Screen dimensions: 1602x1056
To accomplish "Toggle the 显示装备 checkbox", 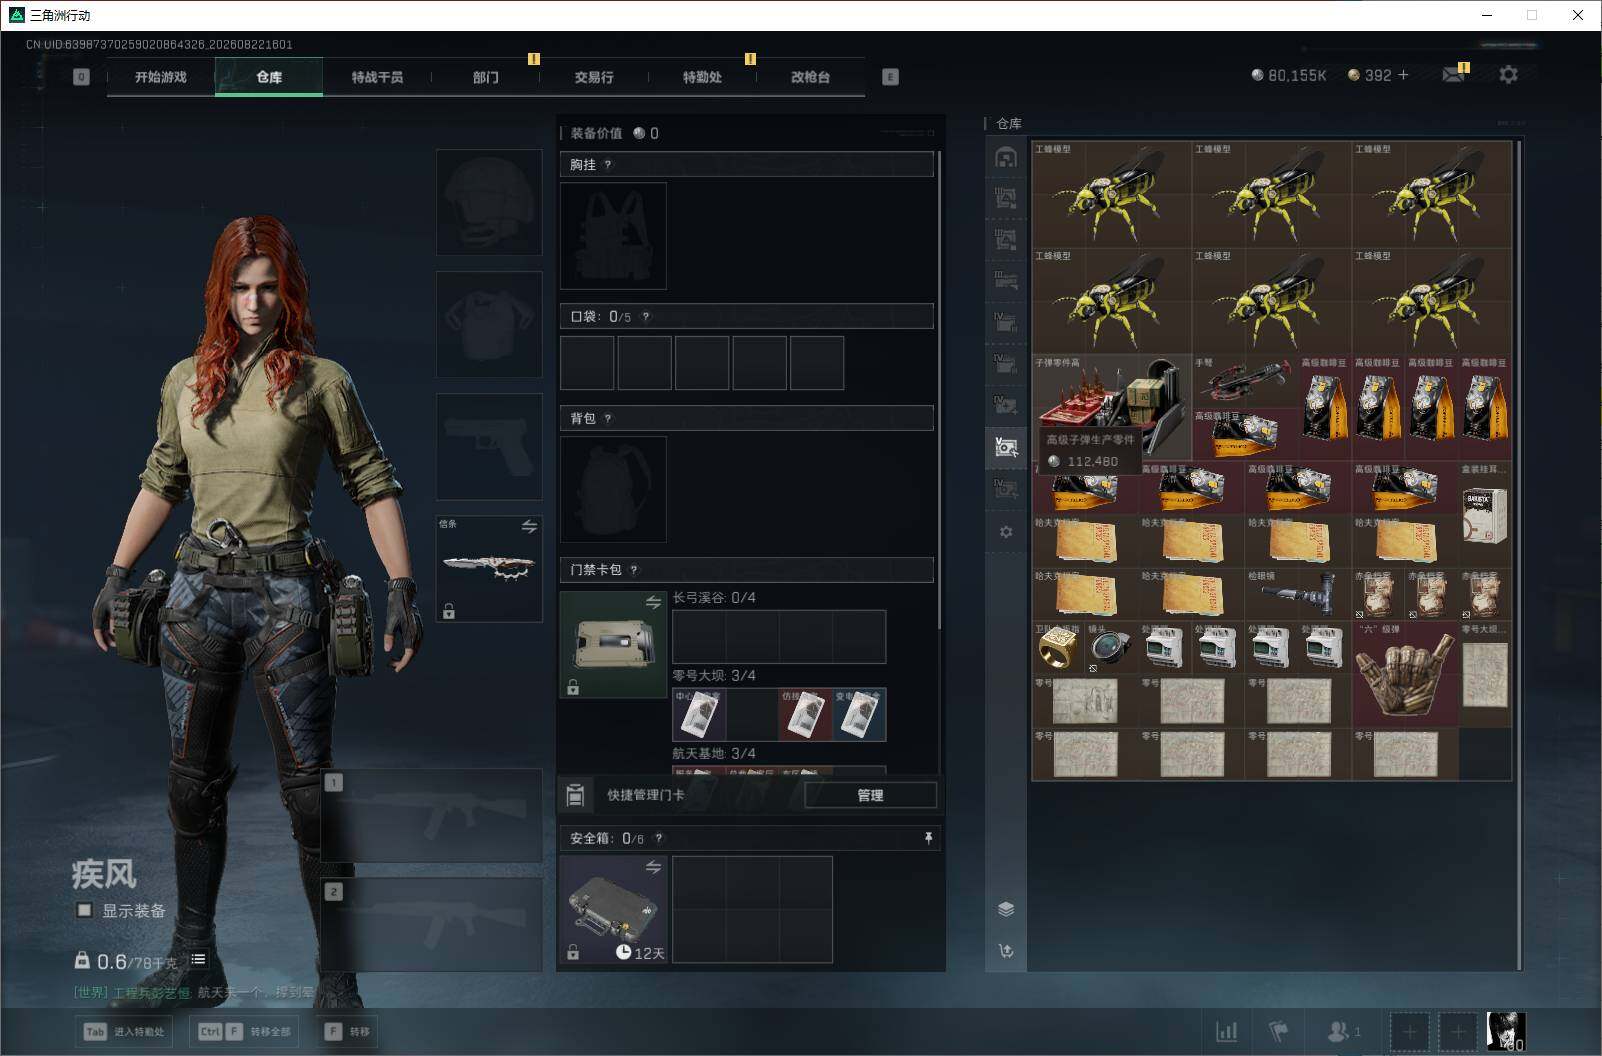I will pos(85,910).
